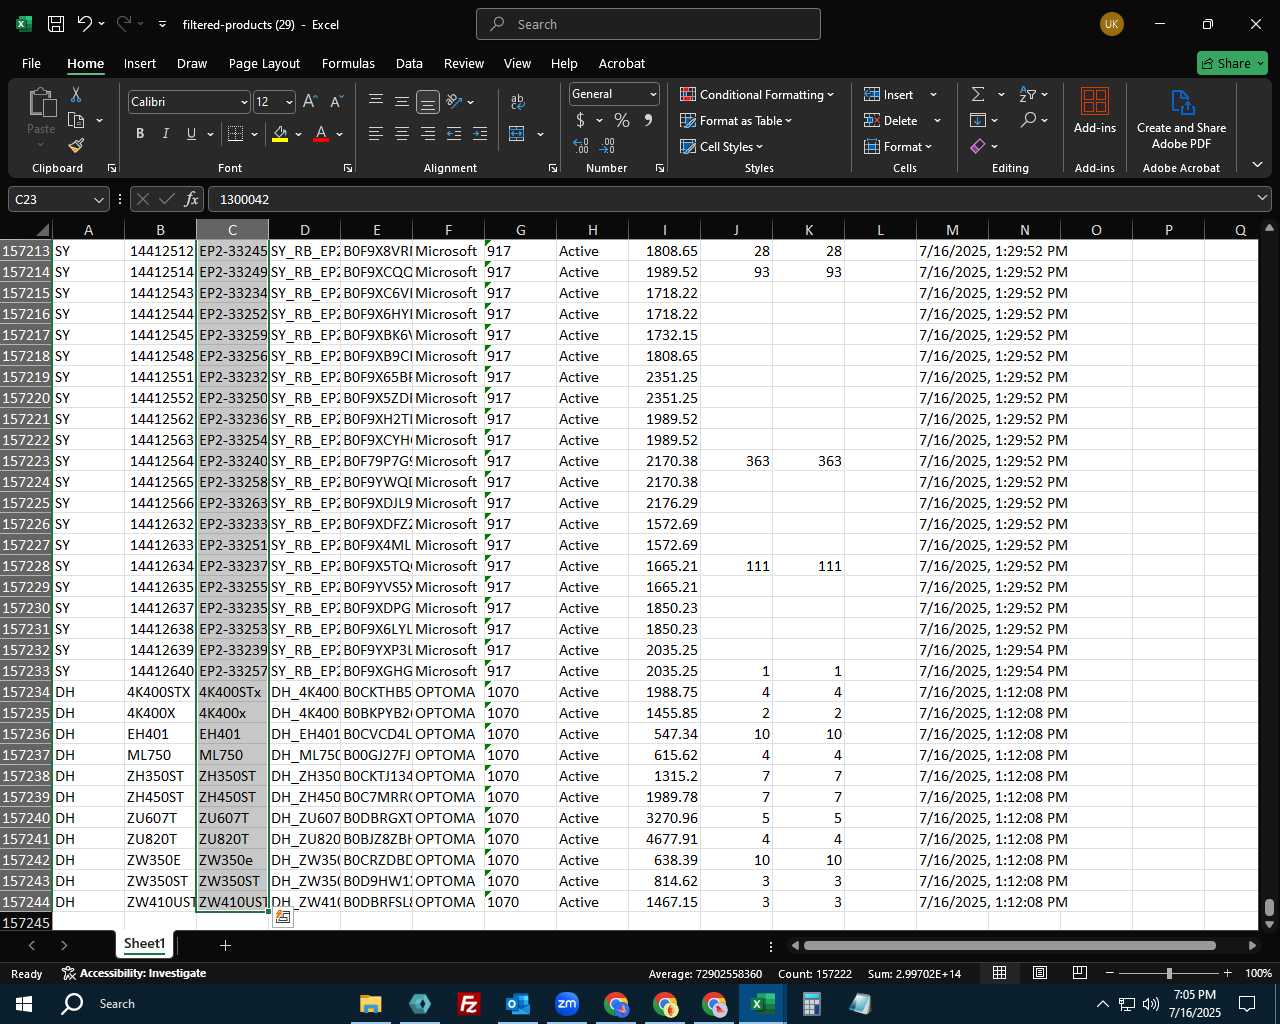Click the Comma Style icon
Screen dimensions: 1280x1024
pos(648,120)
